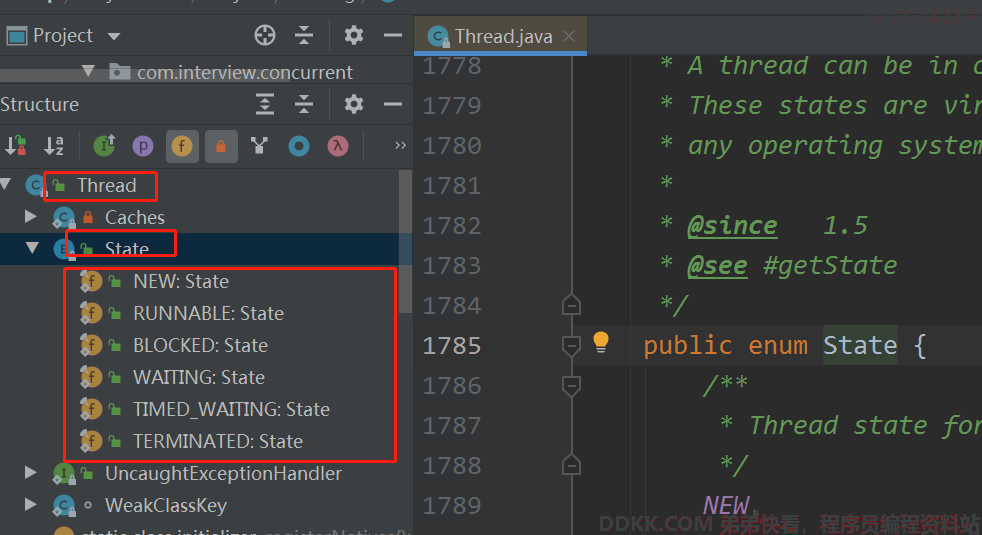Expand all in the Structure panel
This screenshot has height=535, width=982.
[265, 104]
